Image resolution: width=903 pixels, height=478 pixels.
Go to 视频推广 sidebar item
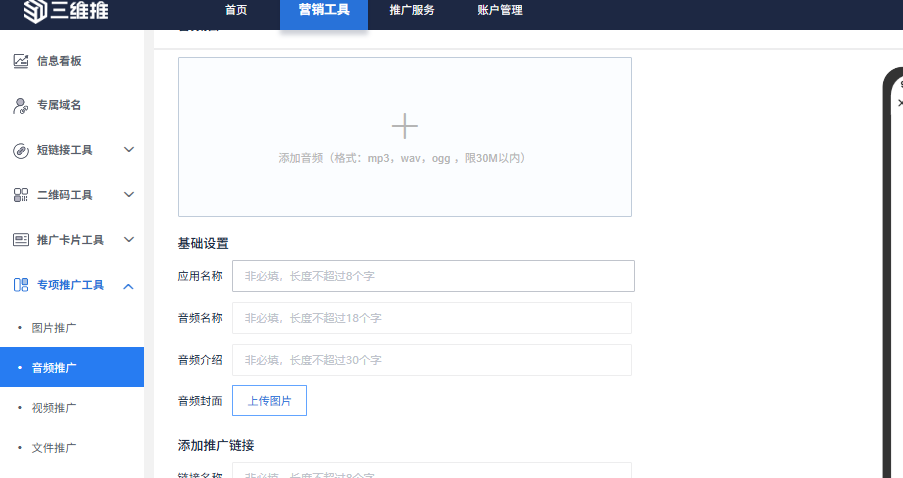point(54,408)
